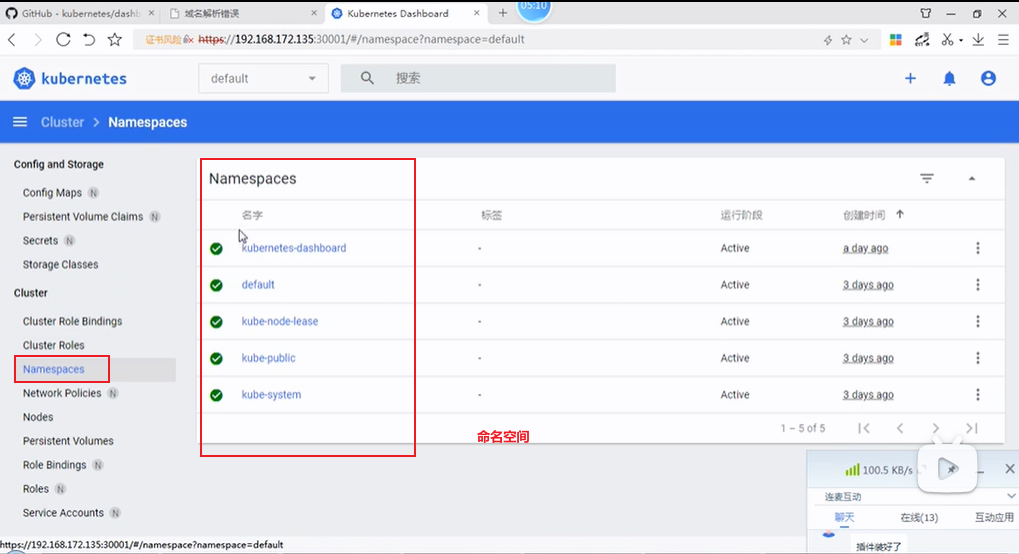Screen dimensions: 1019x554
Task: Select the Kubernetes Dashboard browser tab
Action: coord(405,13)
